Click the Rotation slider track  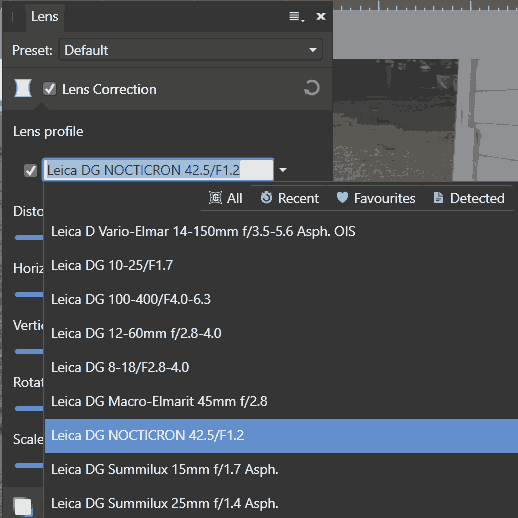click(29, 408)
